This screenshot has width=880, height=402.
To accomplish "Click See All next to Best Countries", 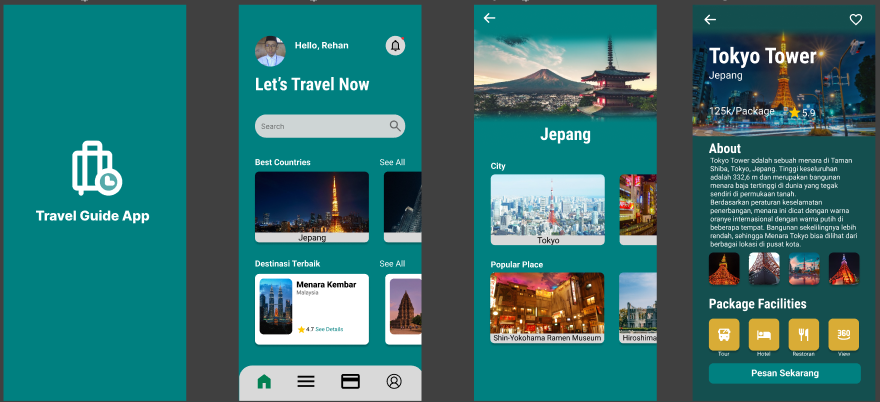I will pos(392,162).
